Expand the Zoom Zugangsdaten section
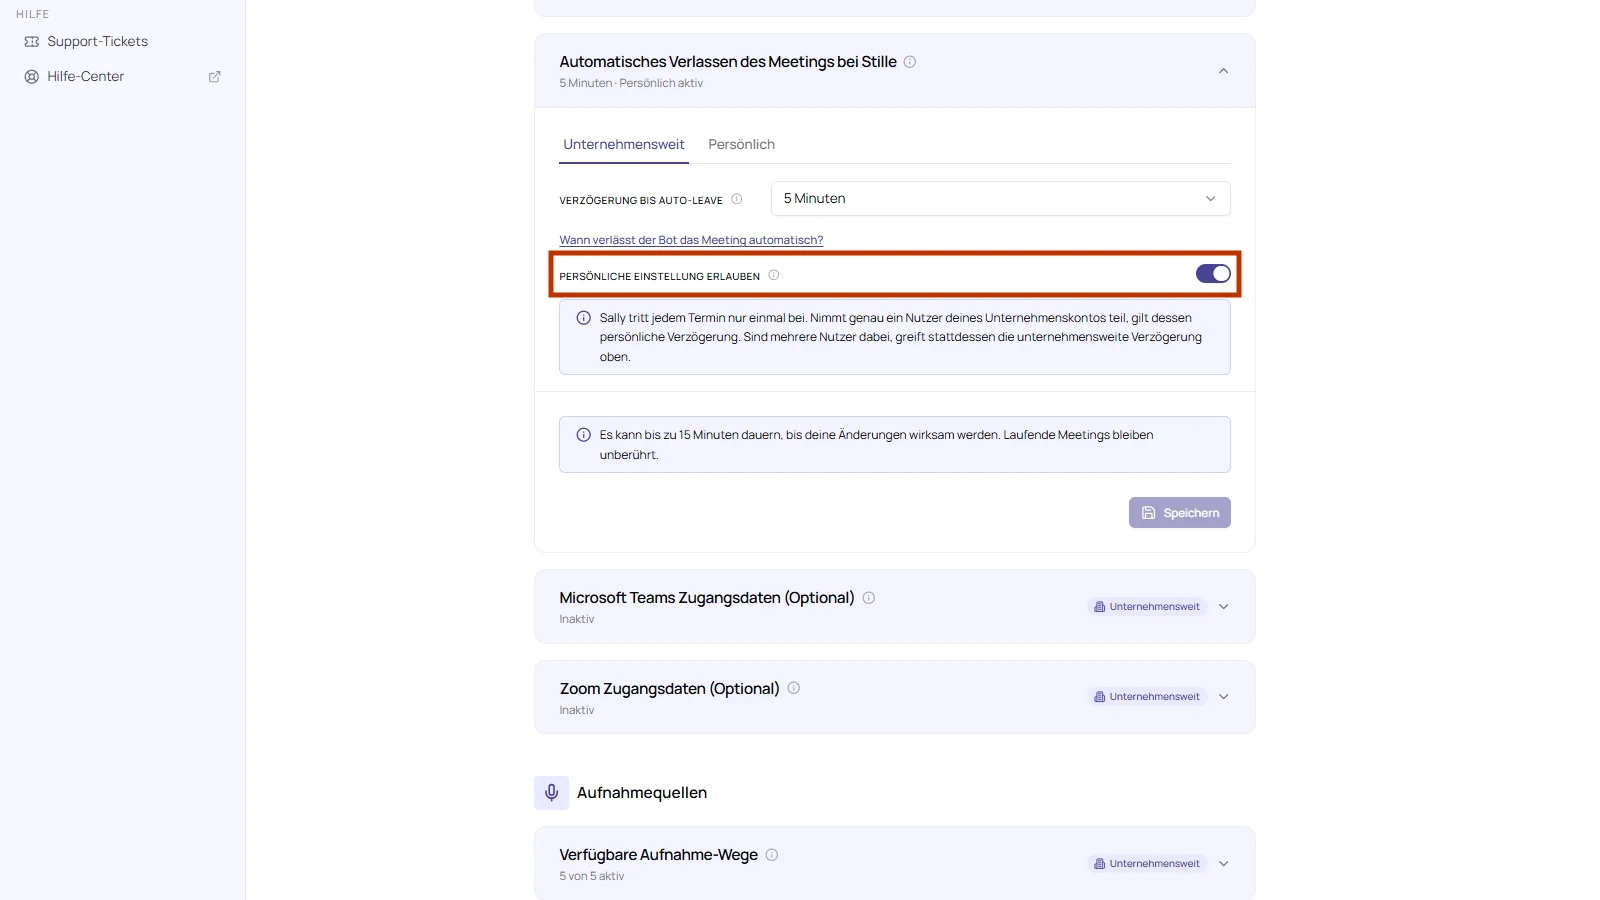1600x900 pixels. pos(1223,697)
